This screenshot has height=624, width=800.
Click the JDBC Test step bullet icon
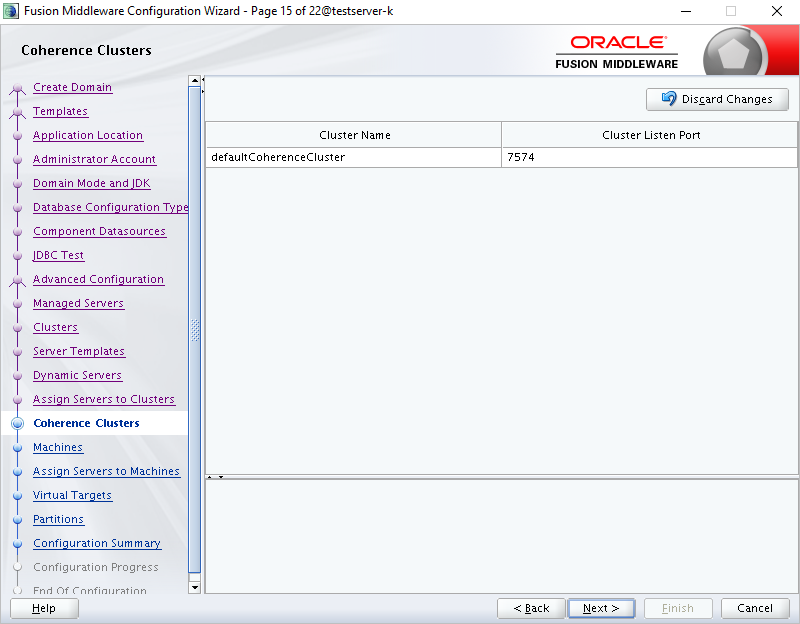(17, 256)
